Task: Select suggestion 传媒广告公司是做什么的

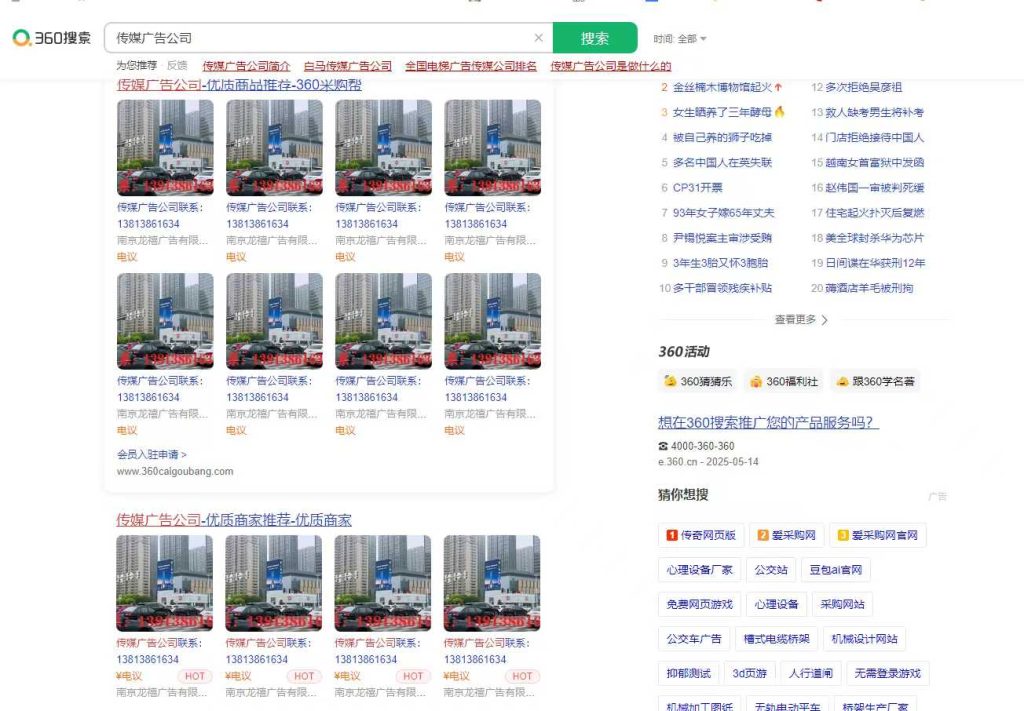Action: (611, 66)
